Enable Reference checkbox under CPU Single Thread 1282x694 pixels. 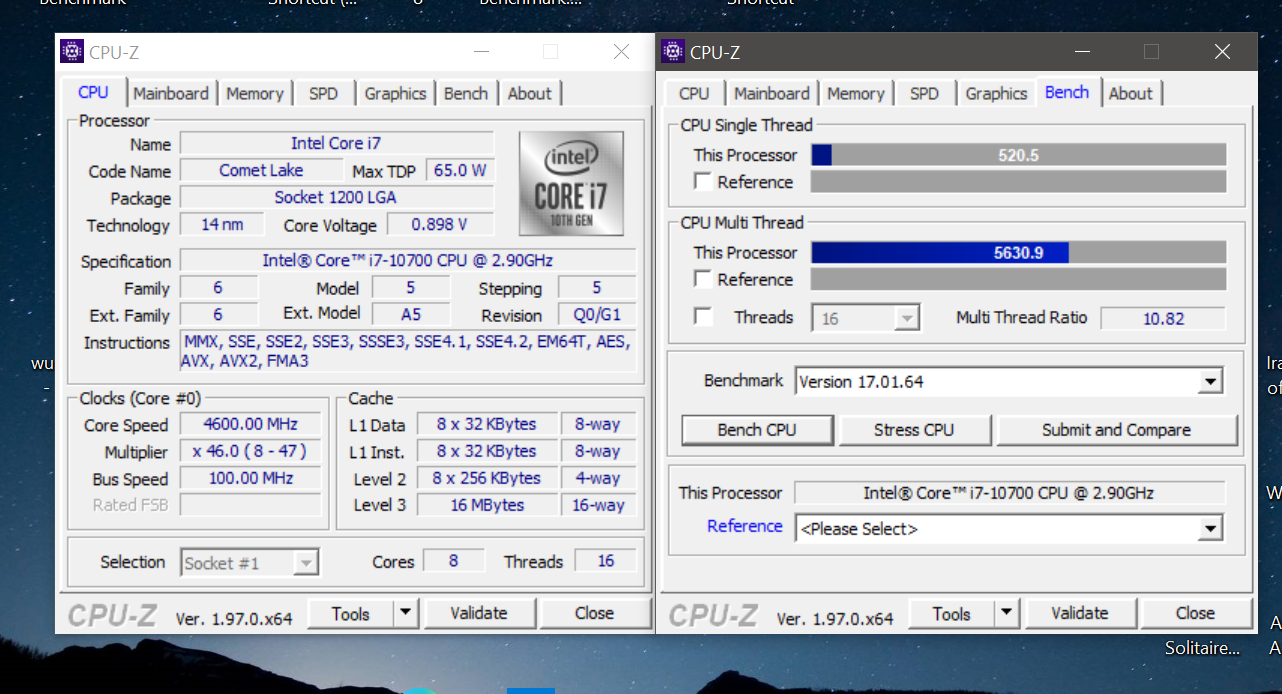click(704, 182)
